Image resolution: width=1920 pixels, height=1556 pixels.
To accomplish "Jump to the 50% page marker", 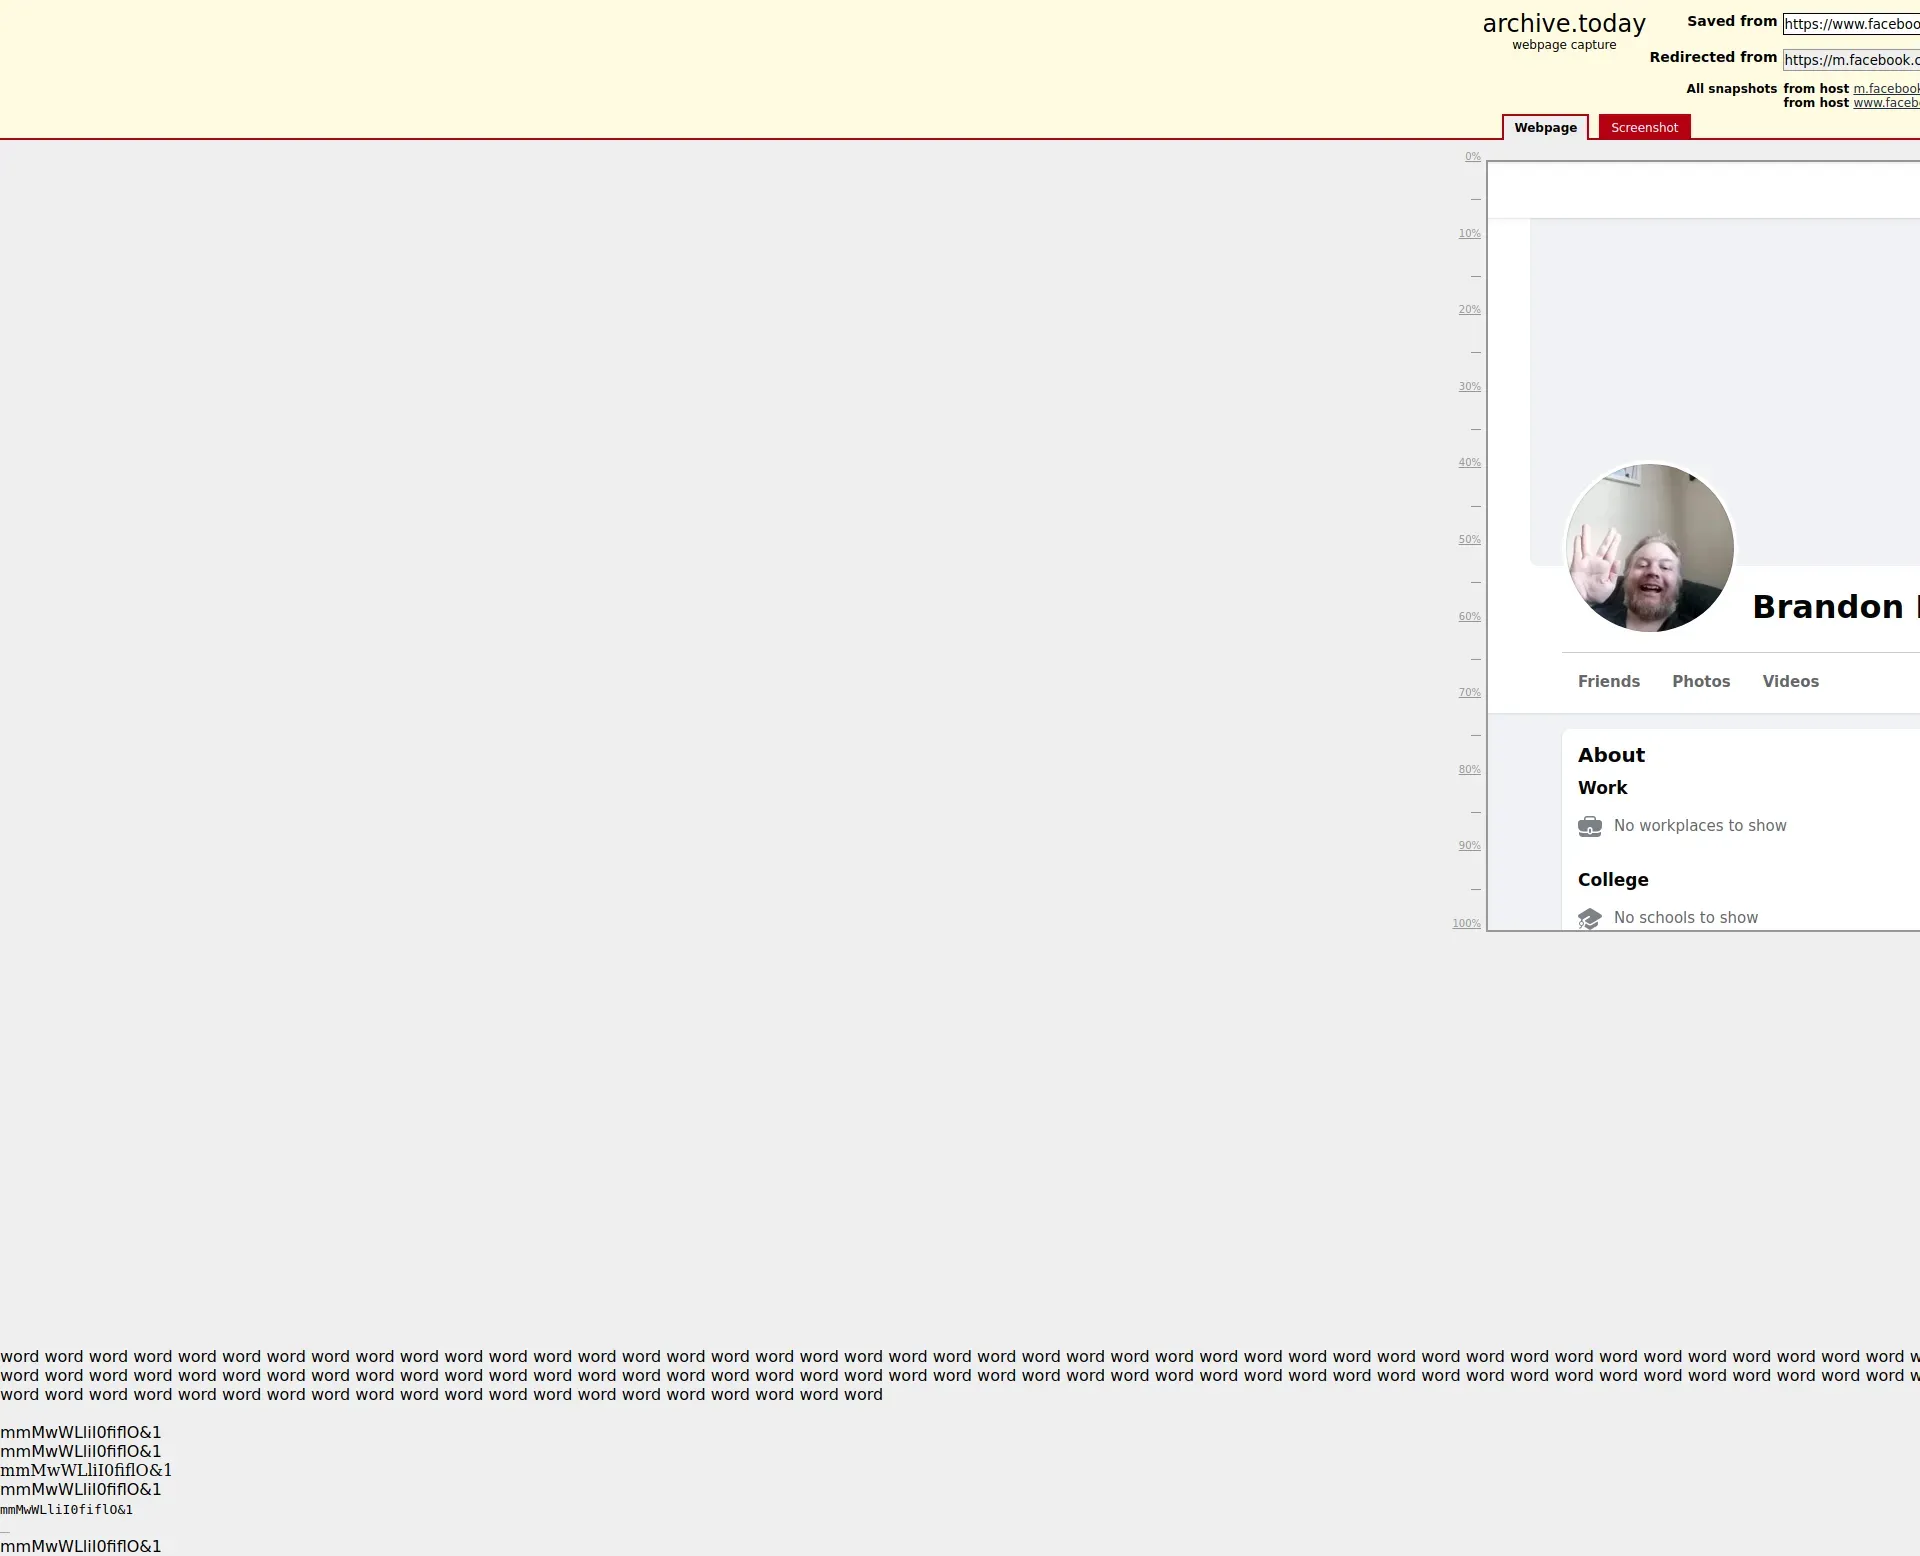I will click(x=1469, y=540).
